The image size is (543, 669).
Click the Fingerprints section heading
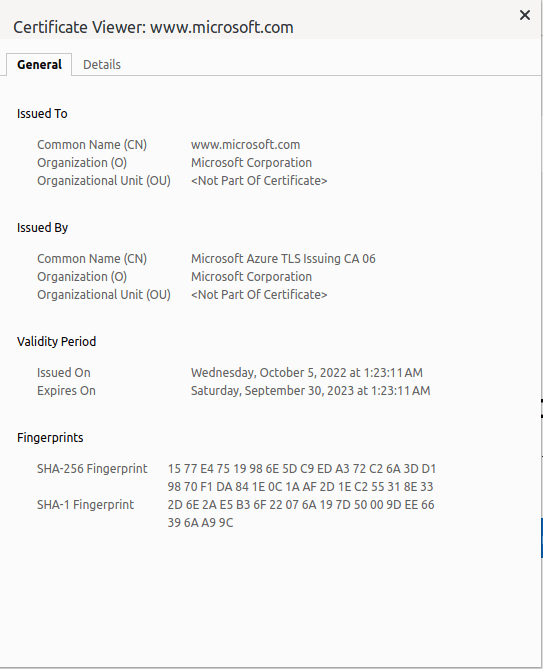click(x=50, y=437)
